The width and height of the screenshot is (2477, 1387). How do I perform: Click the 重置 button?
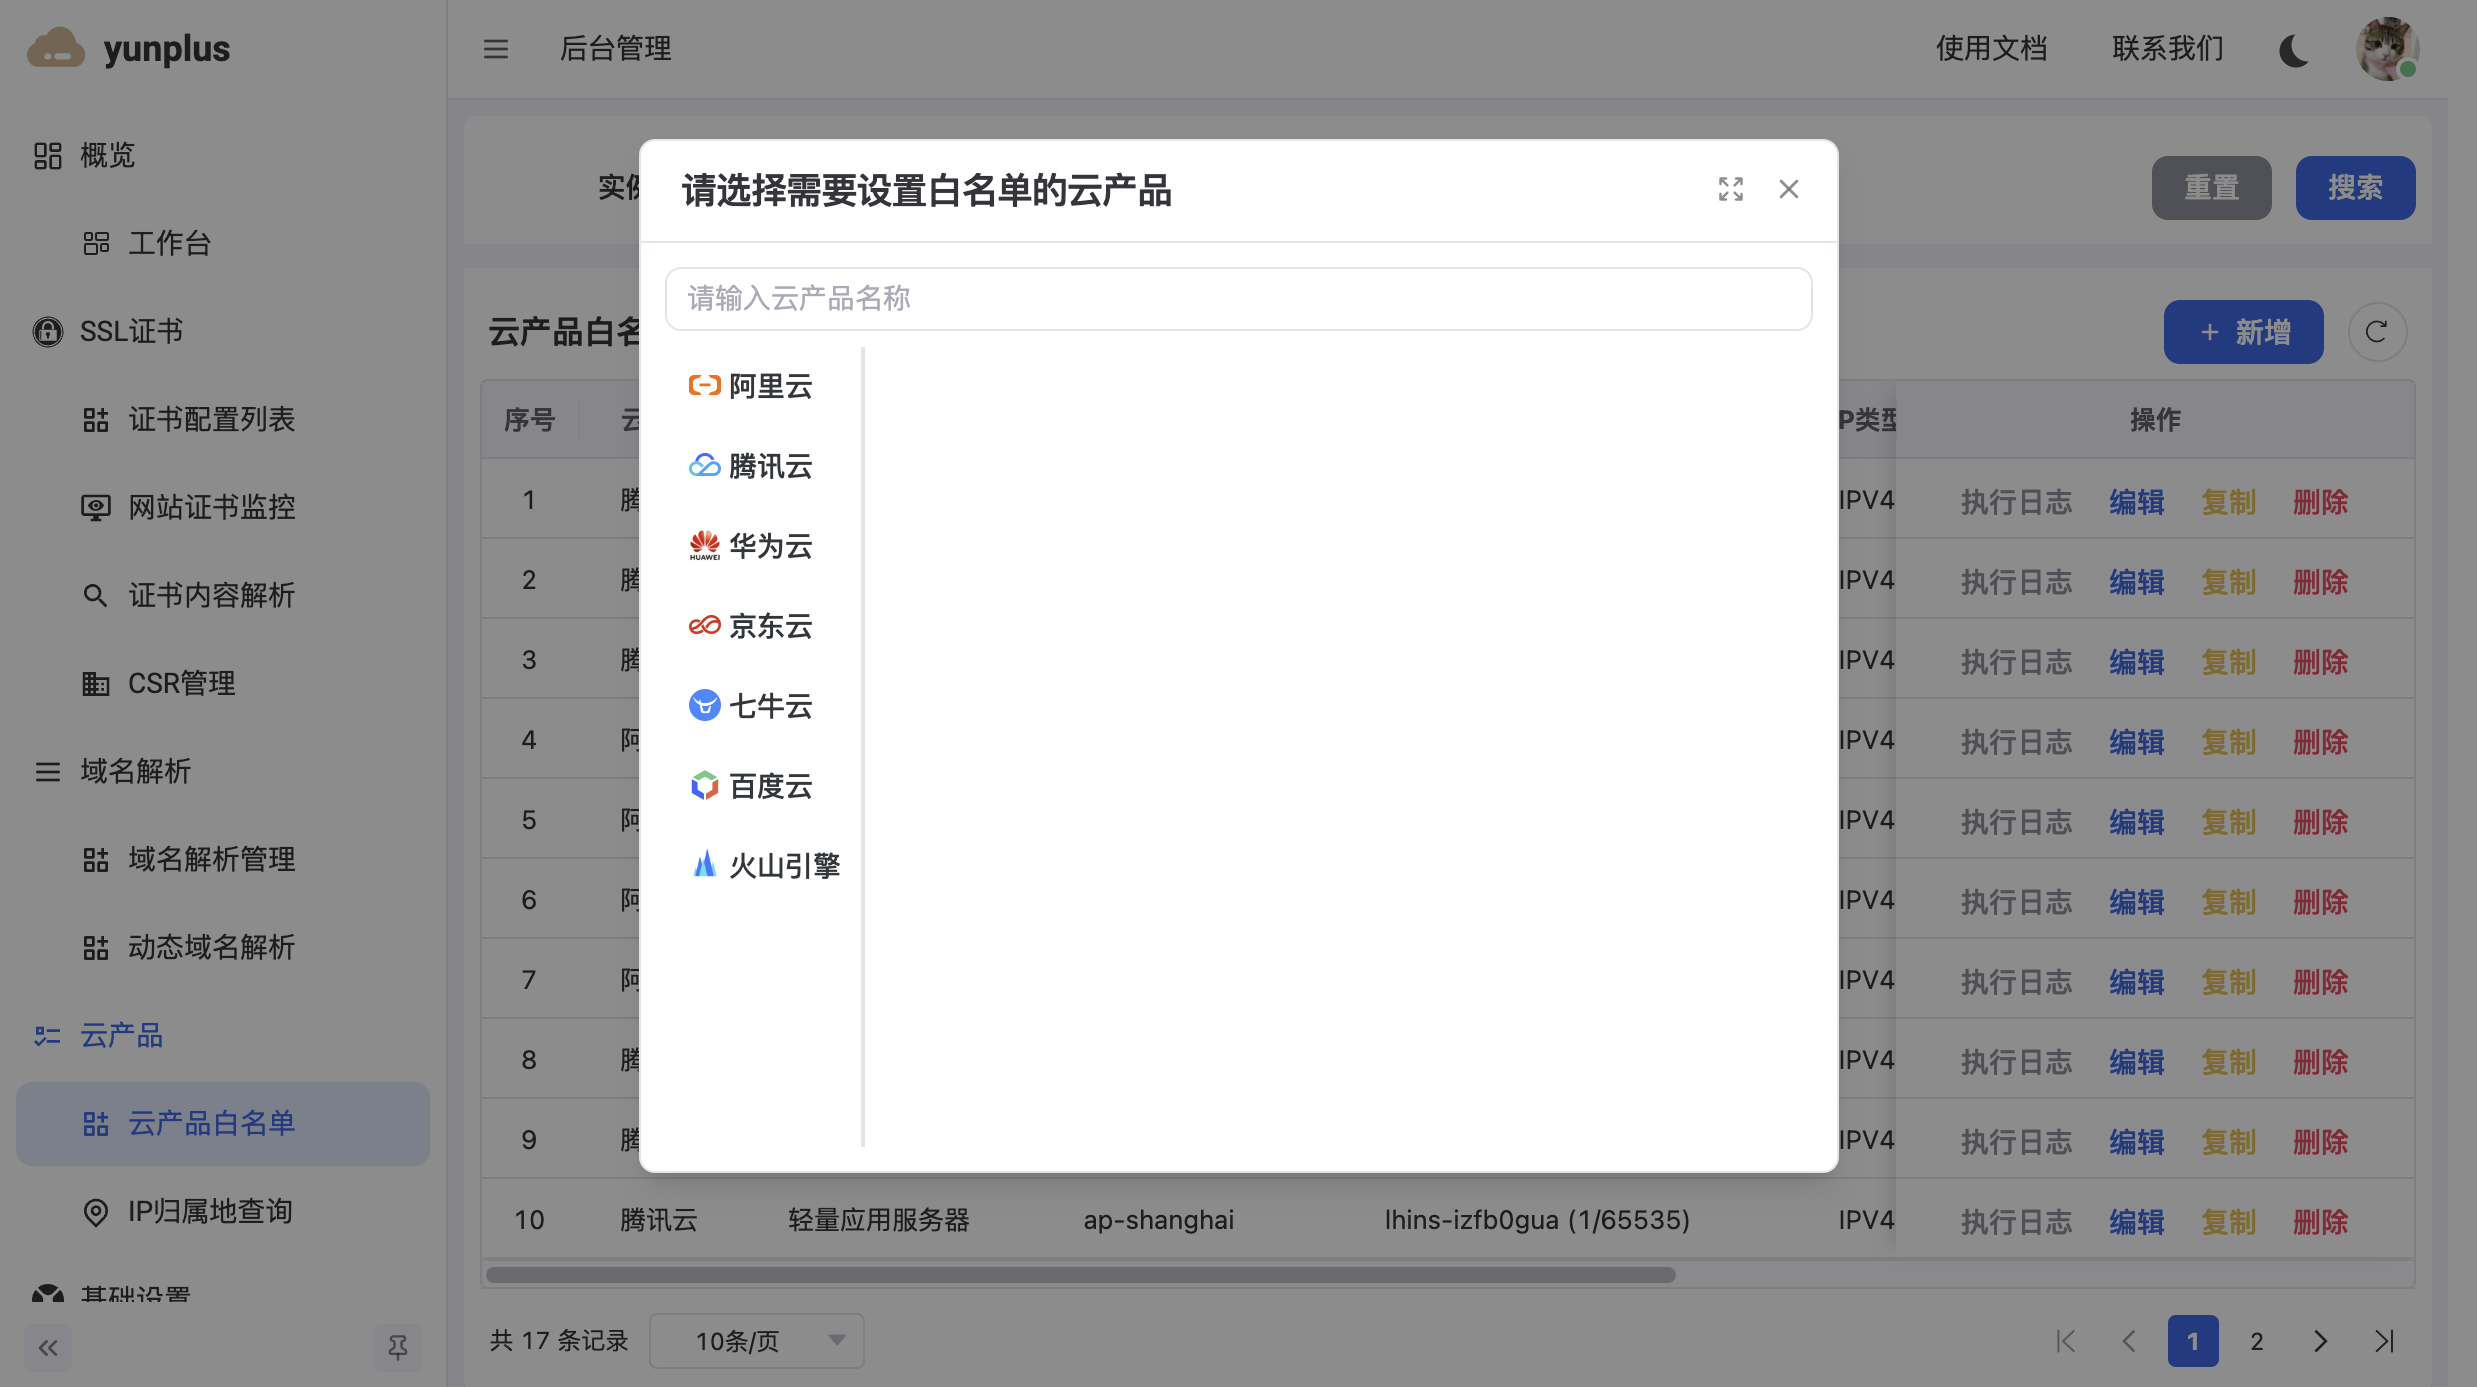point(2211,188)
